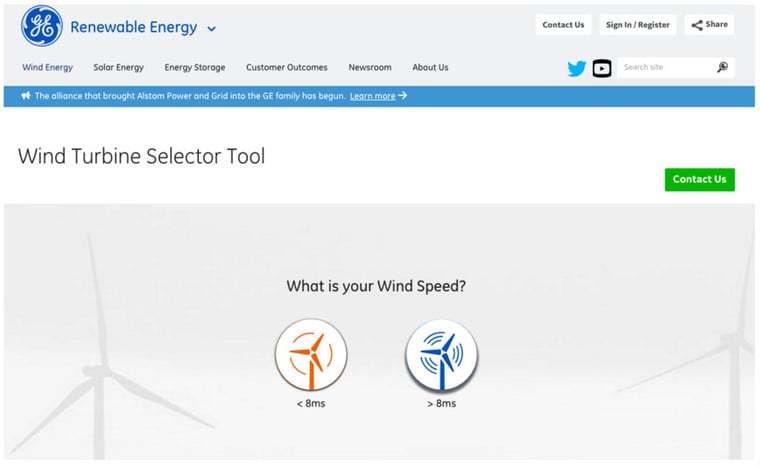This screenshot has width=760, height=467.
Task: Open the About Us menu
Action: (430, 68)
